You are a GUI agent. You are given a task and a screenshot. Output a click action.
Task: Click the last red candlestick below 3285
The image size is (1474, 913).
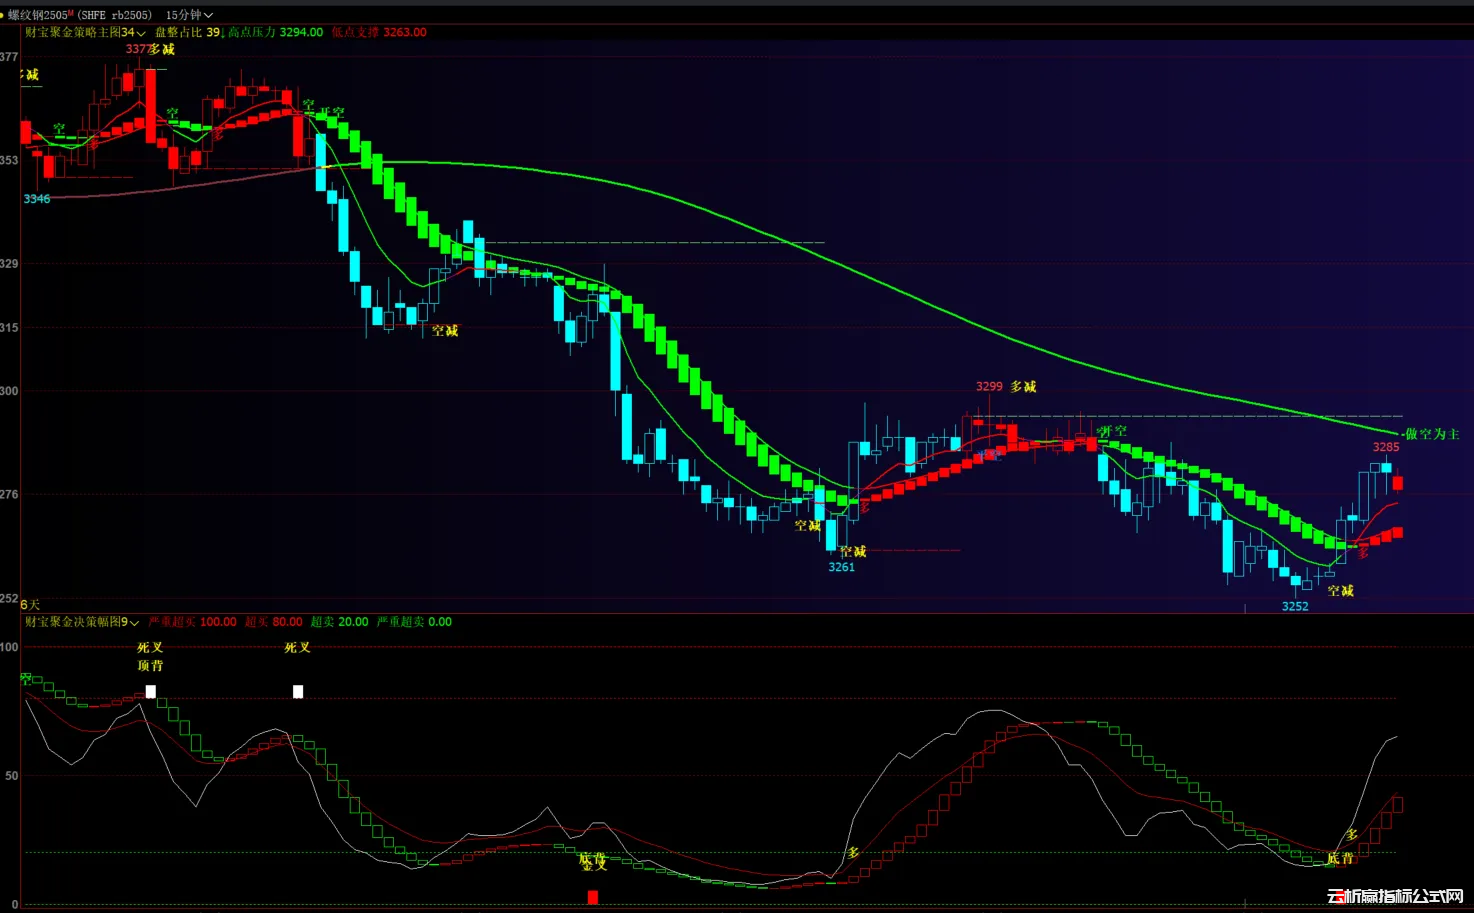(x=1397, y=483)
